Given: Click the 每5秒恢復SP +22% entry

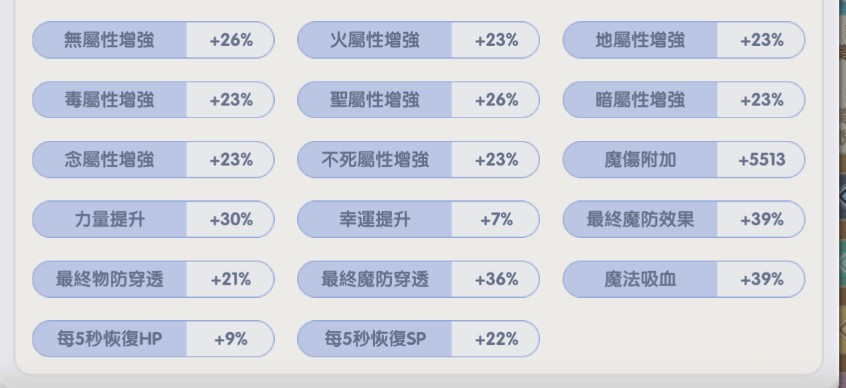Looking at the screenshot, I should pyautogui.click(x=418, y=339).
